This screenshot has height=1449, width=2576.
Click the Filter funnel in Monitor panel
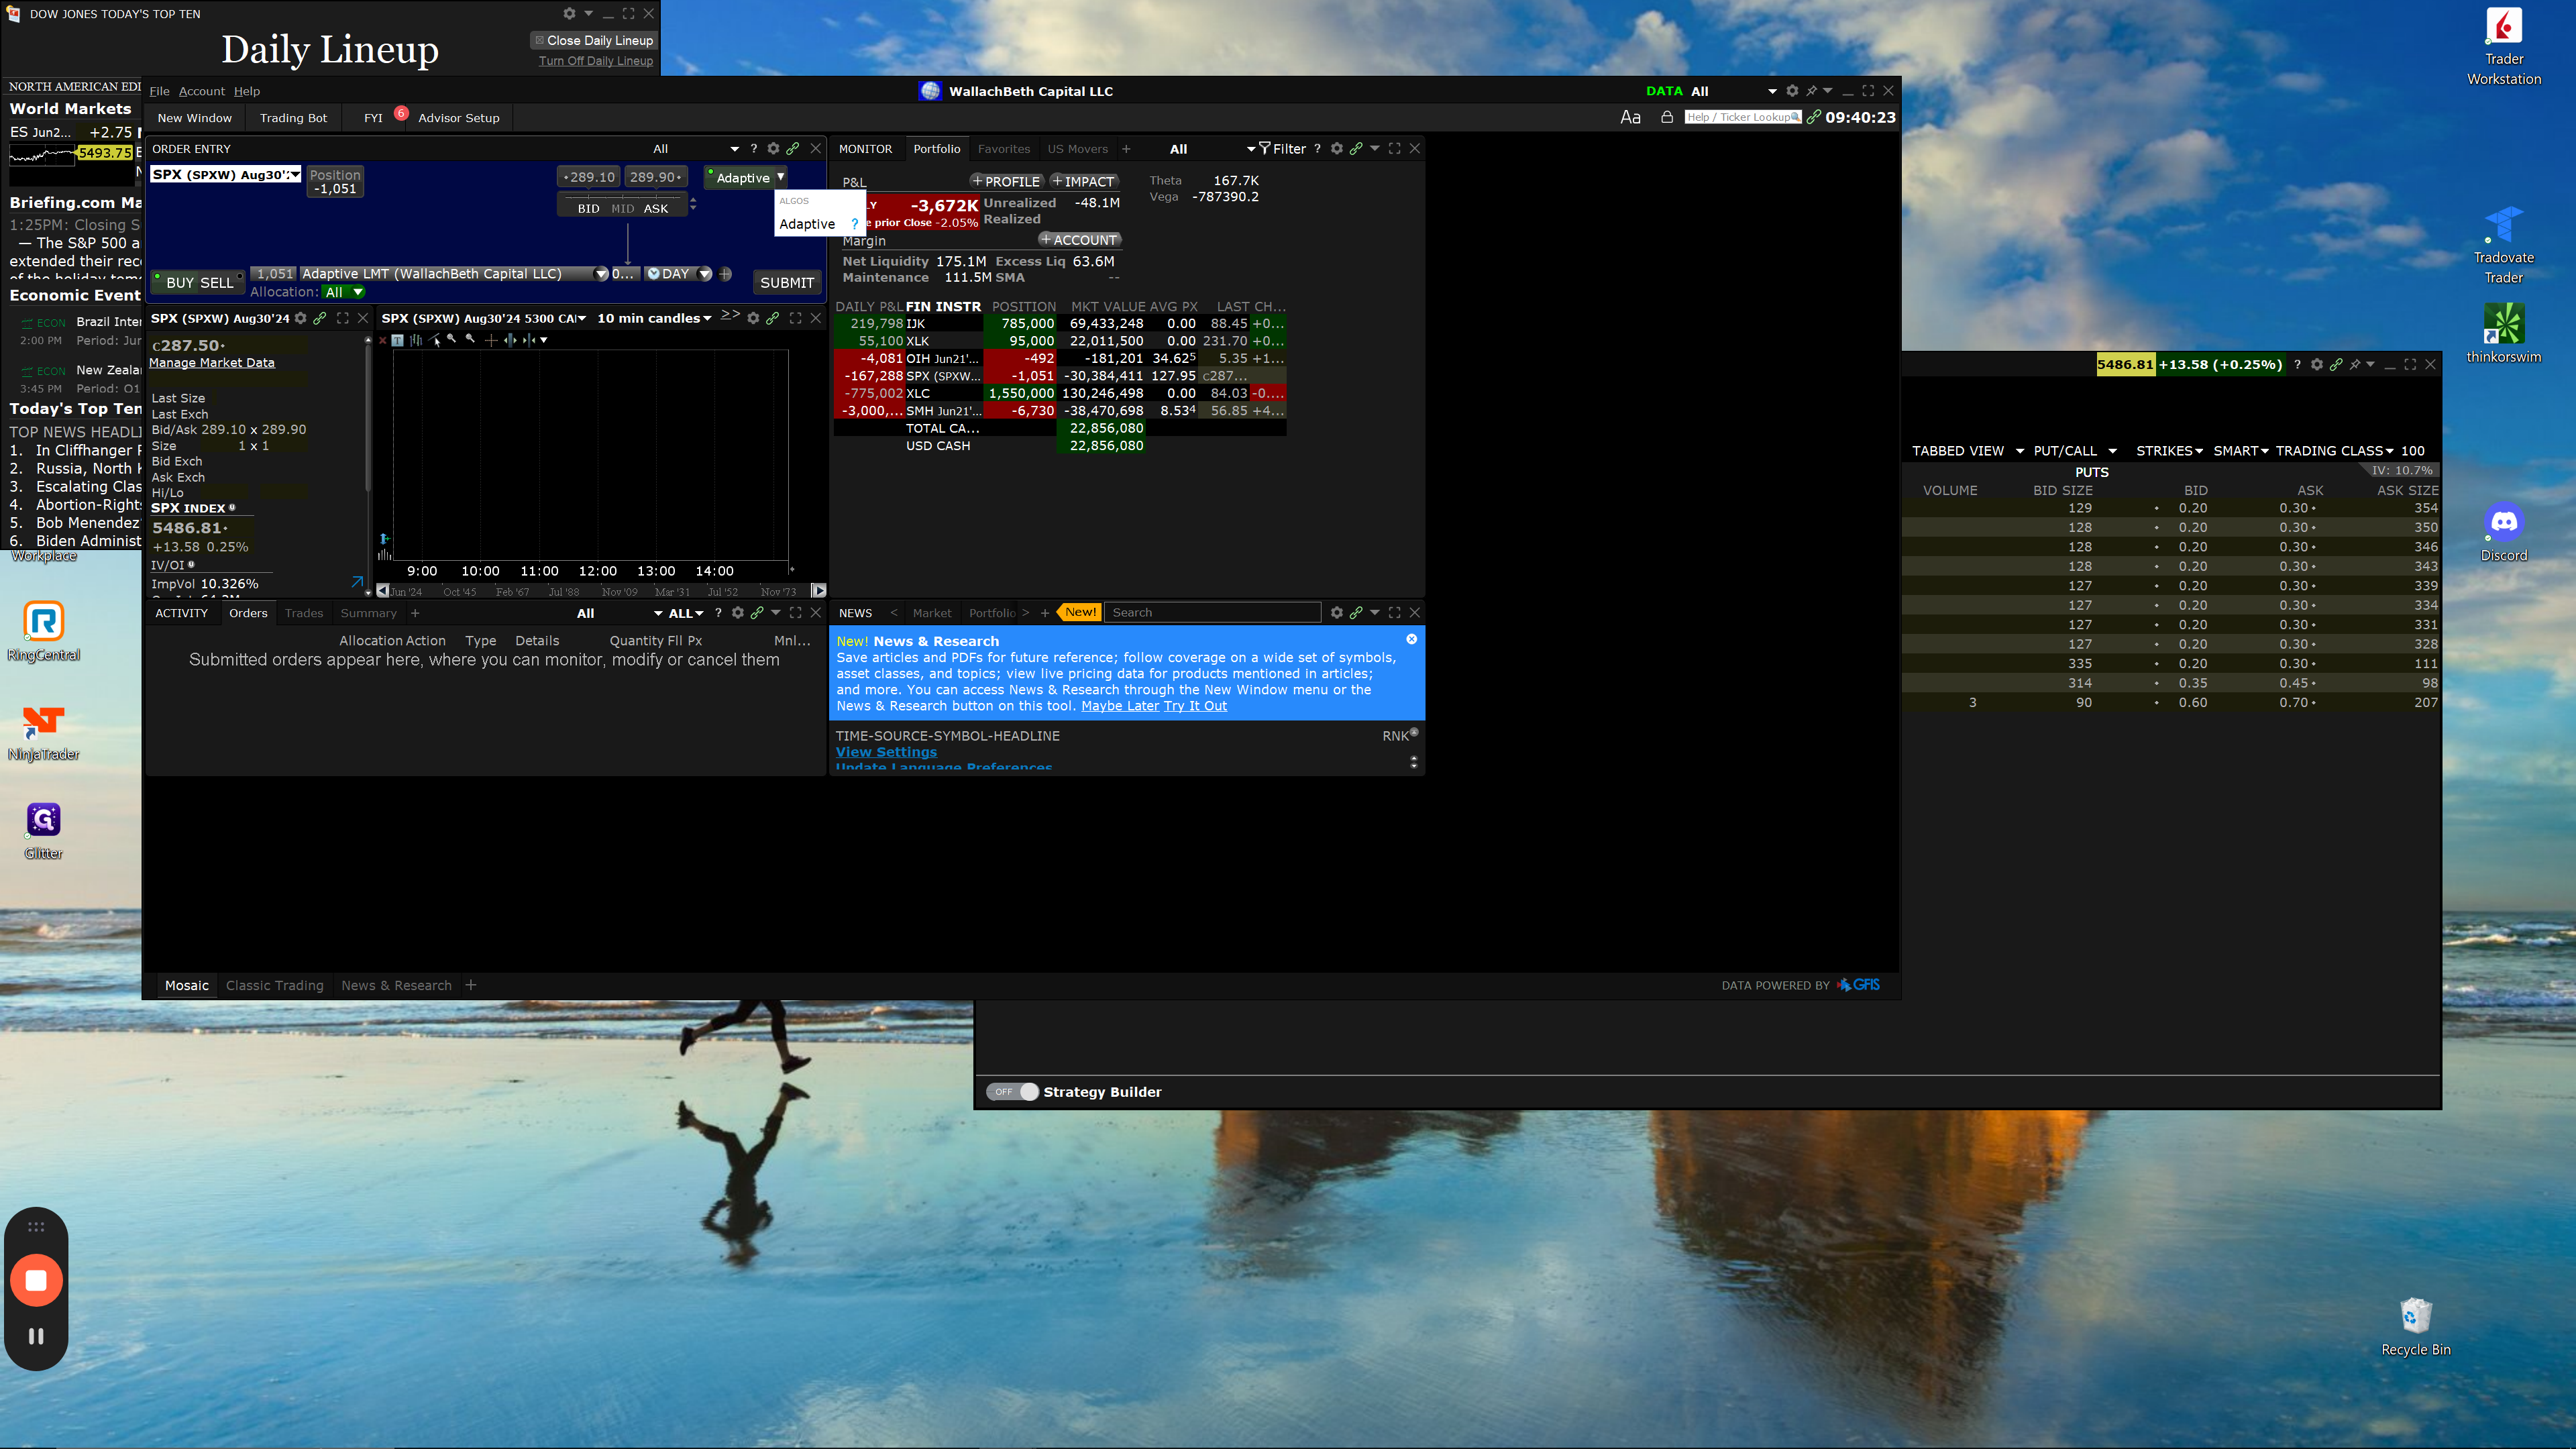tap(1265, 148)
